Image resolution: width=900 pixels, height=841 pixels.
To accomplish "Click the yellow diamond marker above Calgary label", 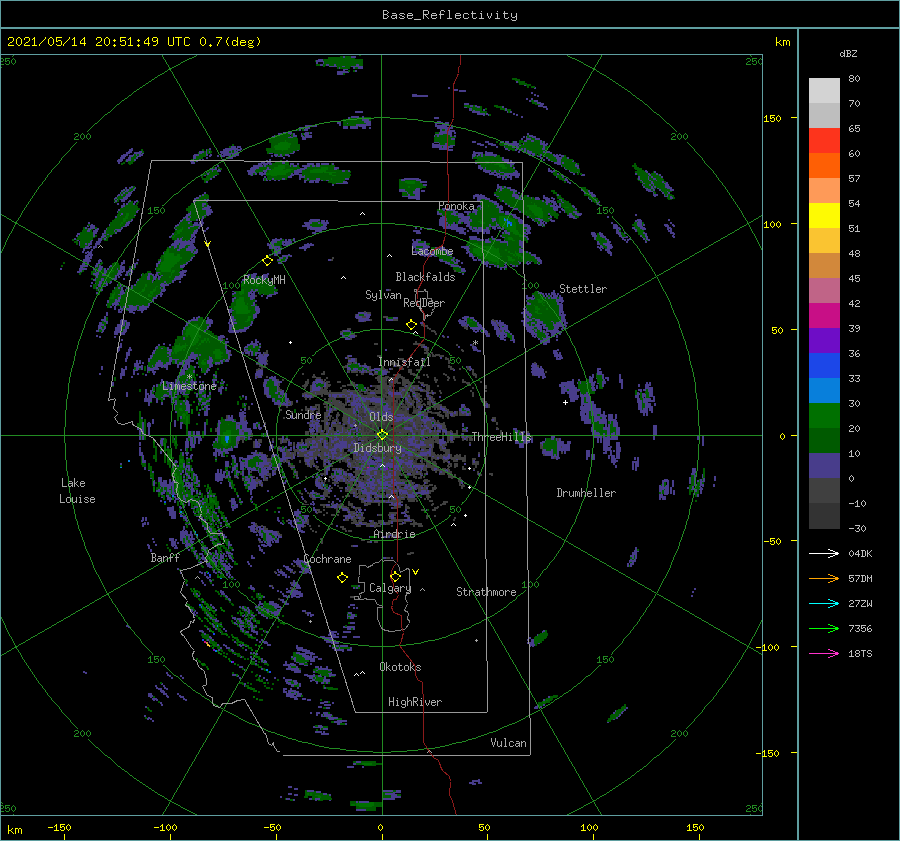I will 395,576.
